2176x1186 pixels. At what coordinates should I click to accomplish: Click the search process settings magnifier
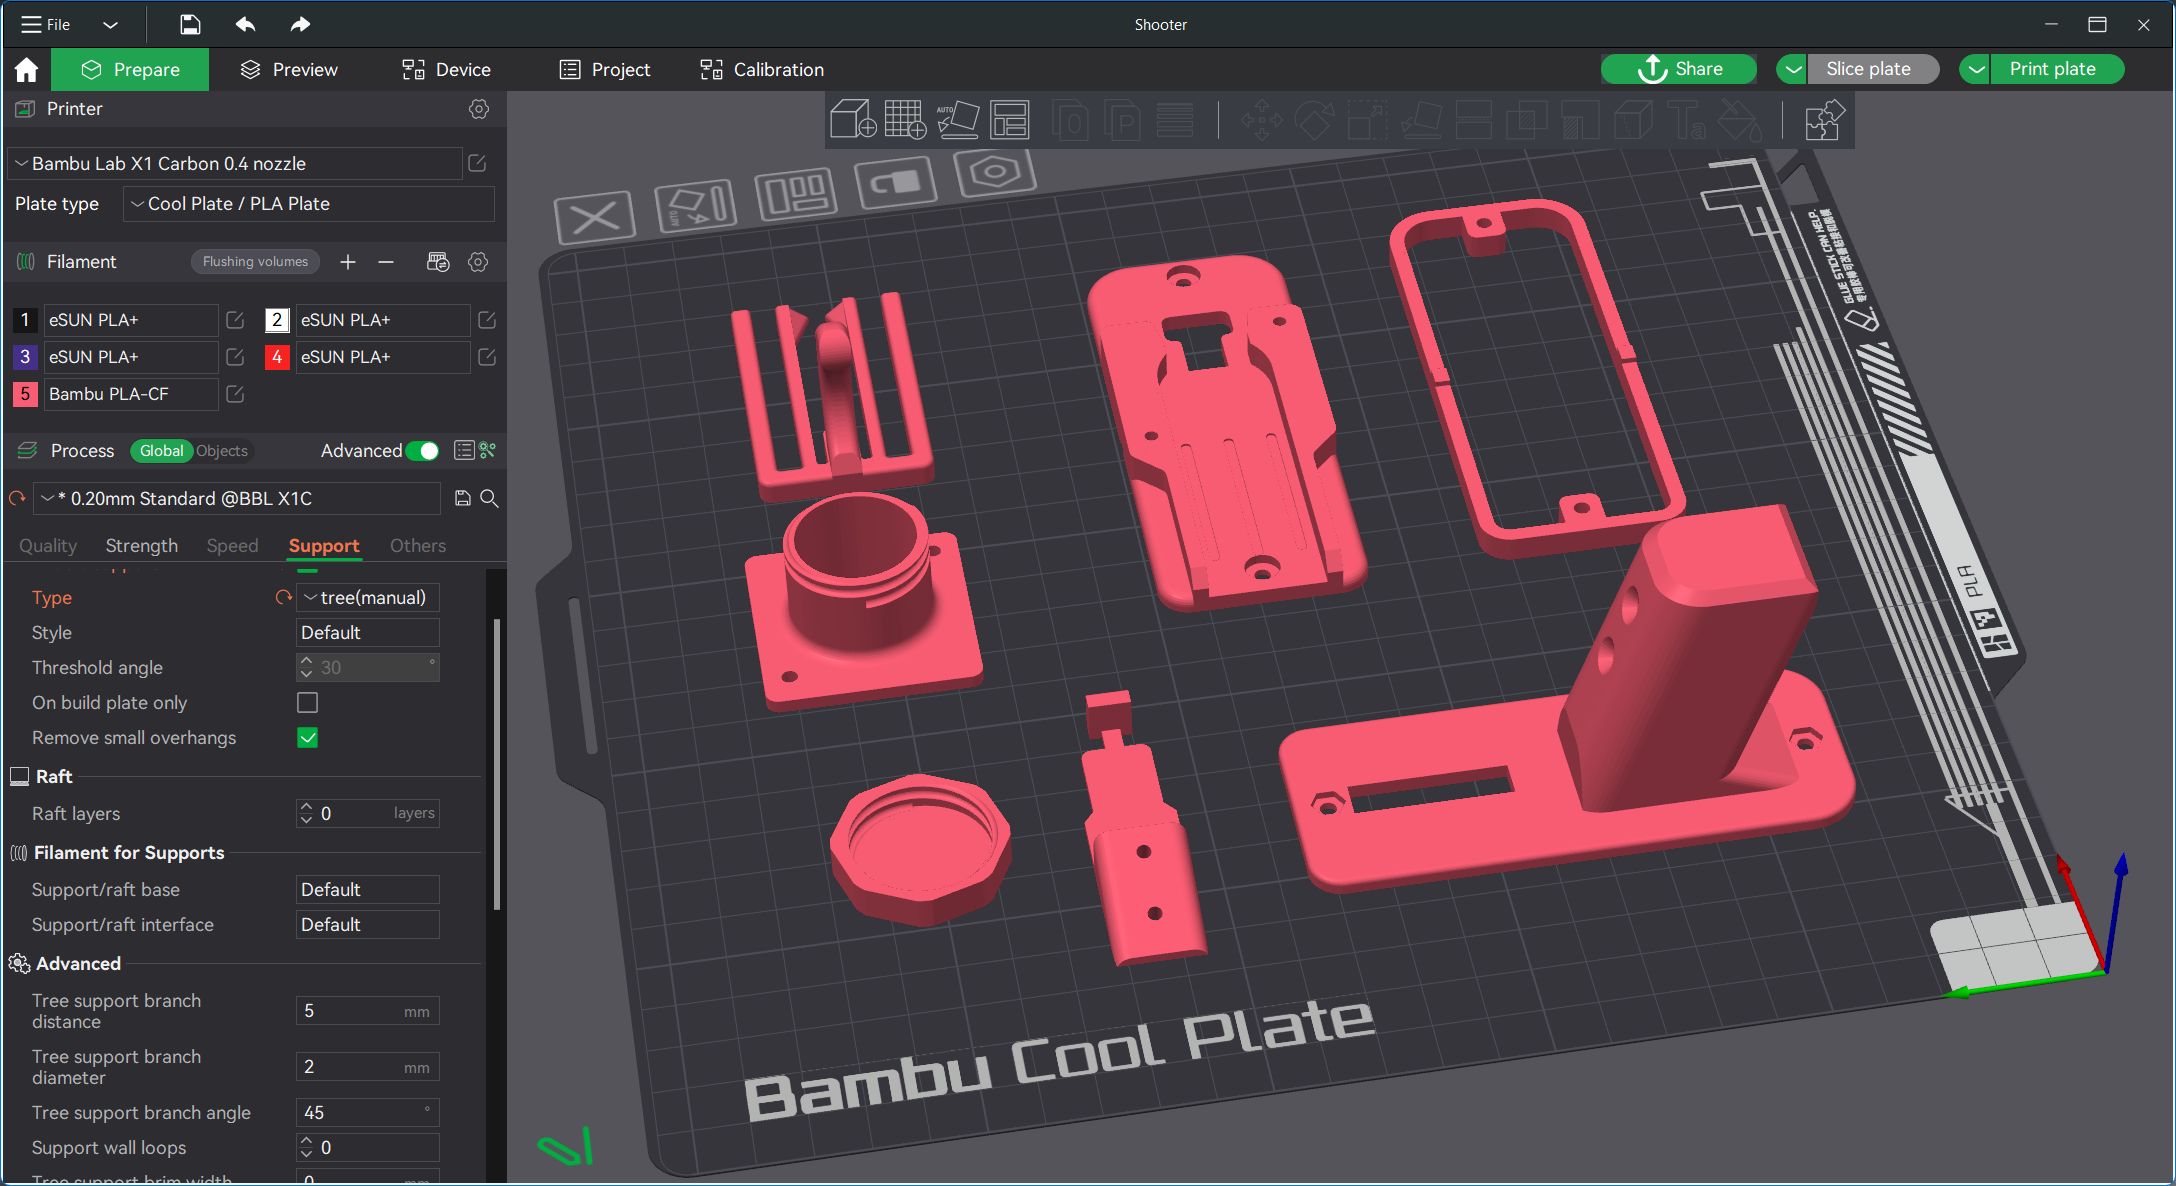[x=489, y=498]
